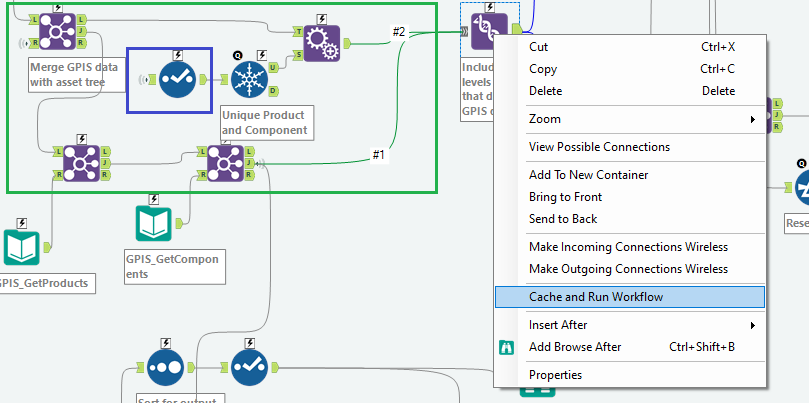
Task: Select the Unique Product and Component annotation
Action: point(266,123)
